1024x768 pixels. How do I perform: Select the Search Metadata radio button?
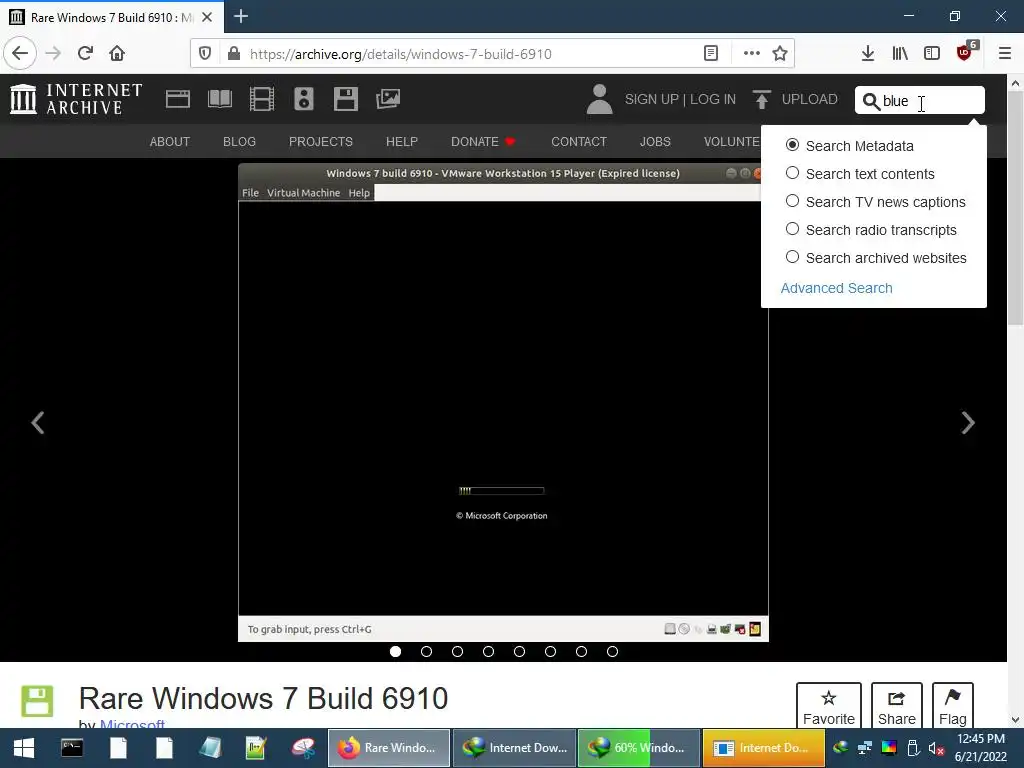792,145
